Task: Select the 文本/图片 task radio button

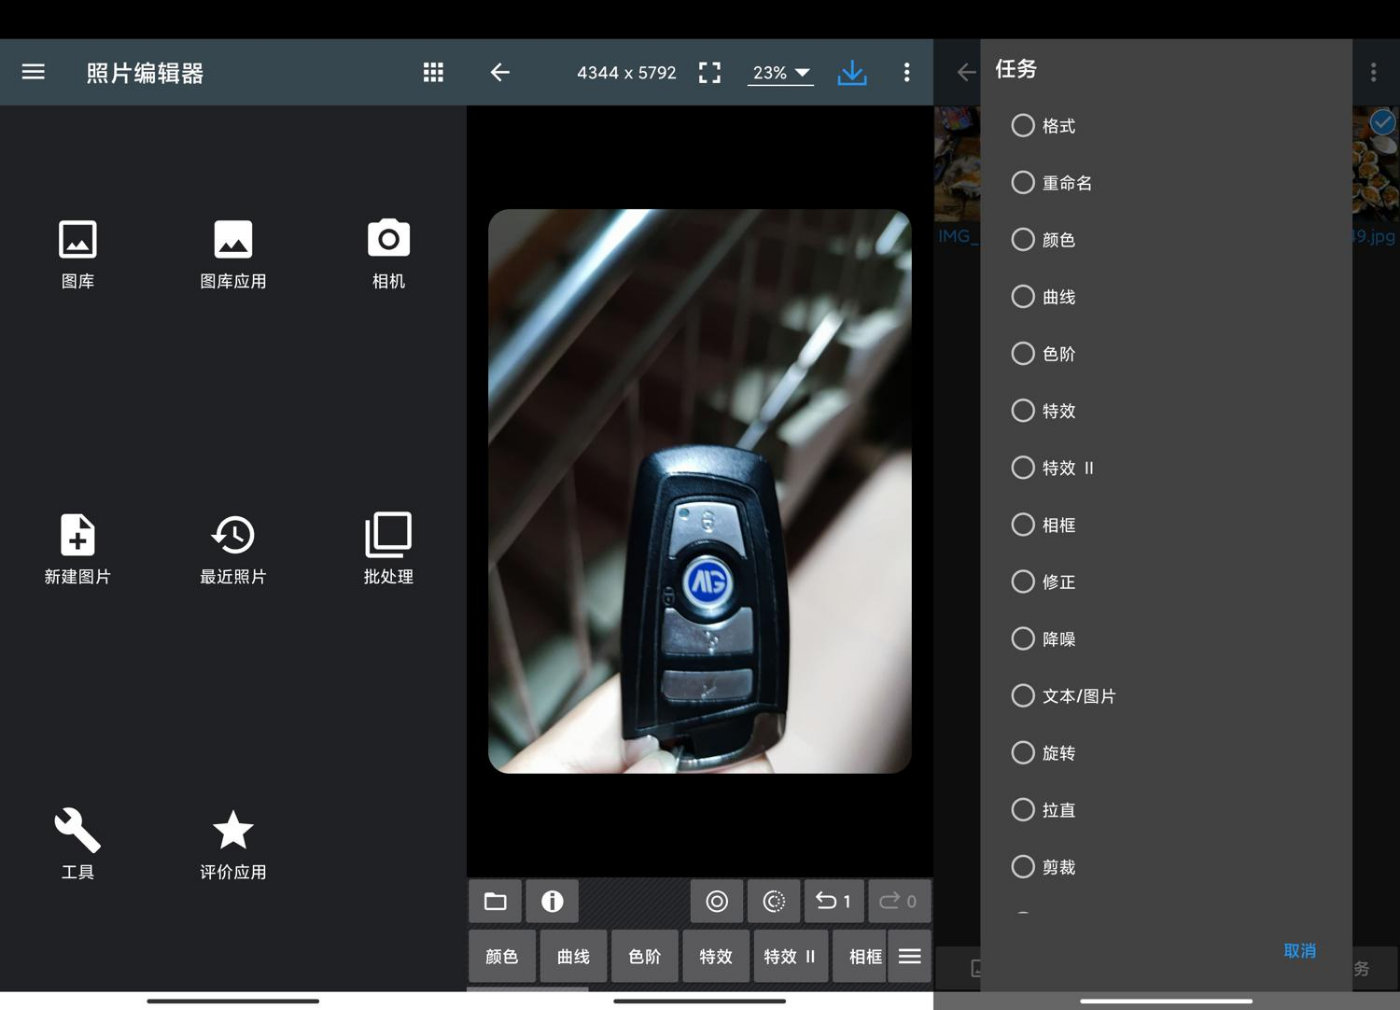Action: pos(1023,696)
